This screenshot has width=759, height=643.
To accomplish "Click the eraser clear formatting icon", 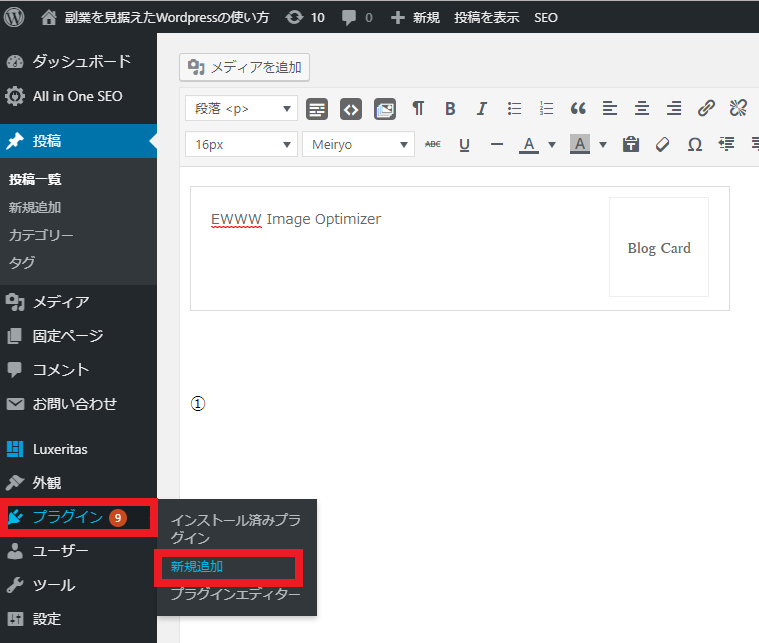I will 662,145.
